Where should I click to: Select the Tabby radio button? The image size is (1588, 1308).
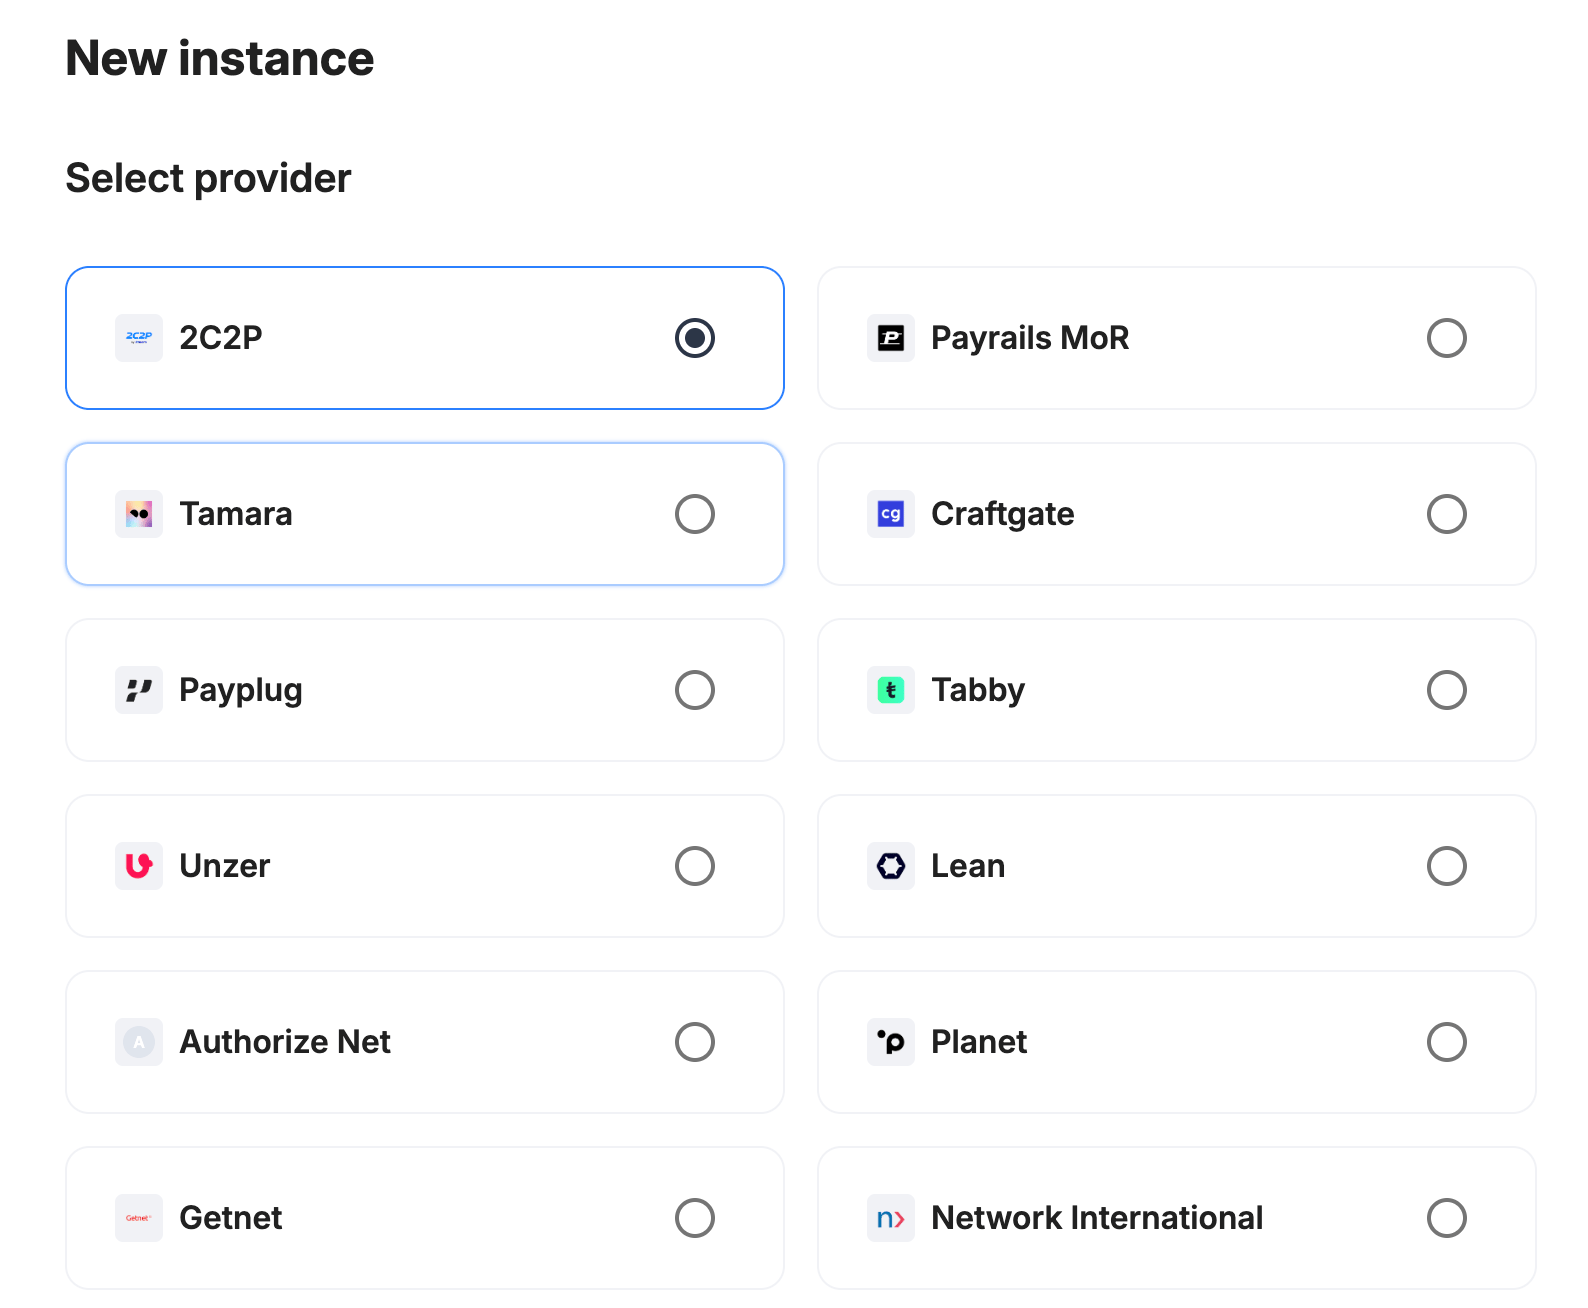click(1447, 690)
